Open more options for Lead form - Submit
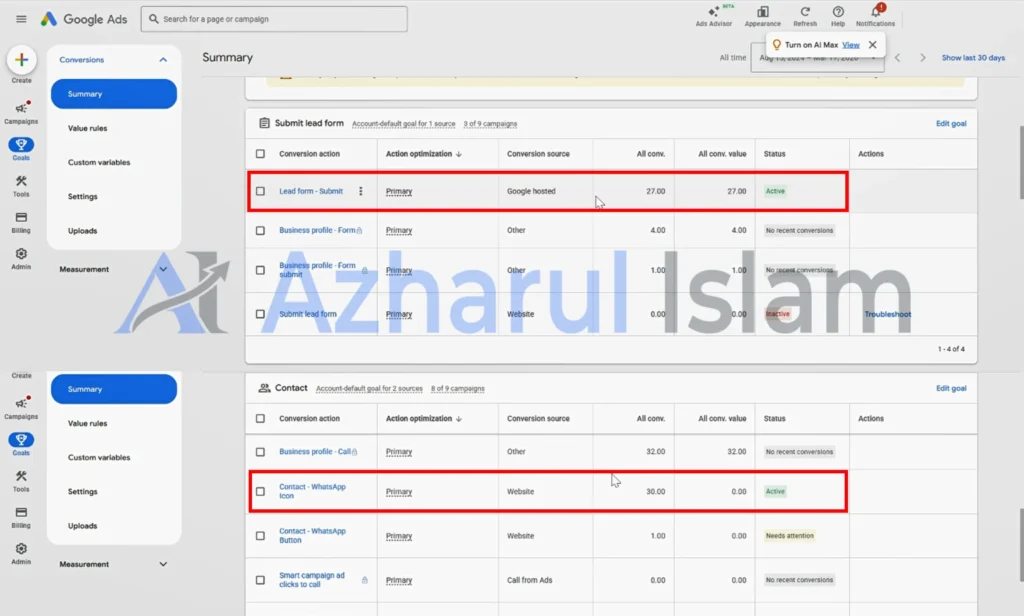The image size is (1024, 616). [x=360, y=191]
